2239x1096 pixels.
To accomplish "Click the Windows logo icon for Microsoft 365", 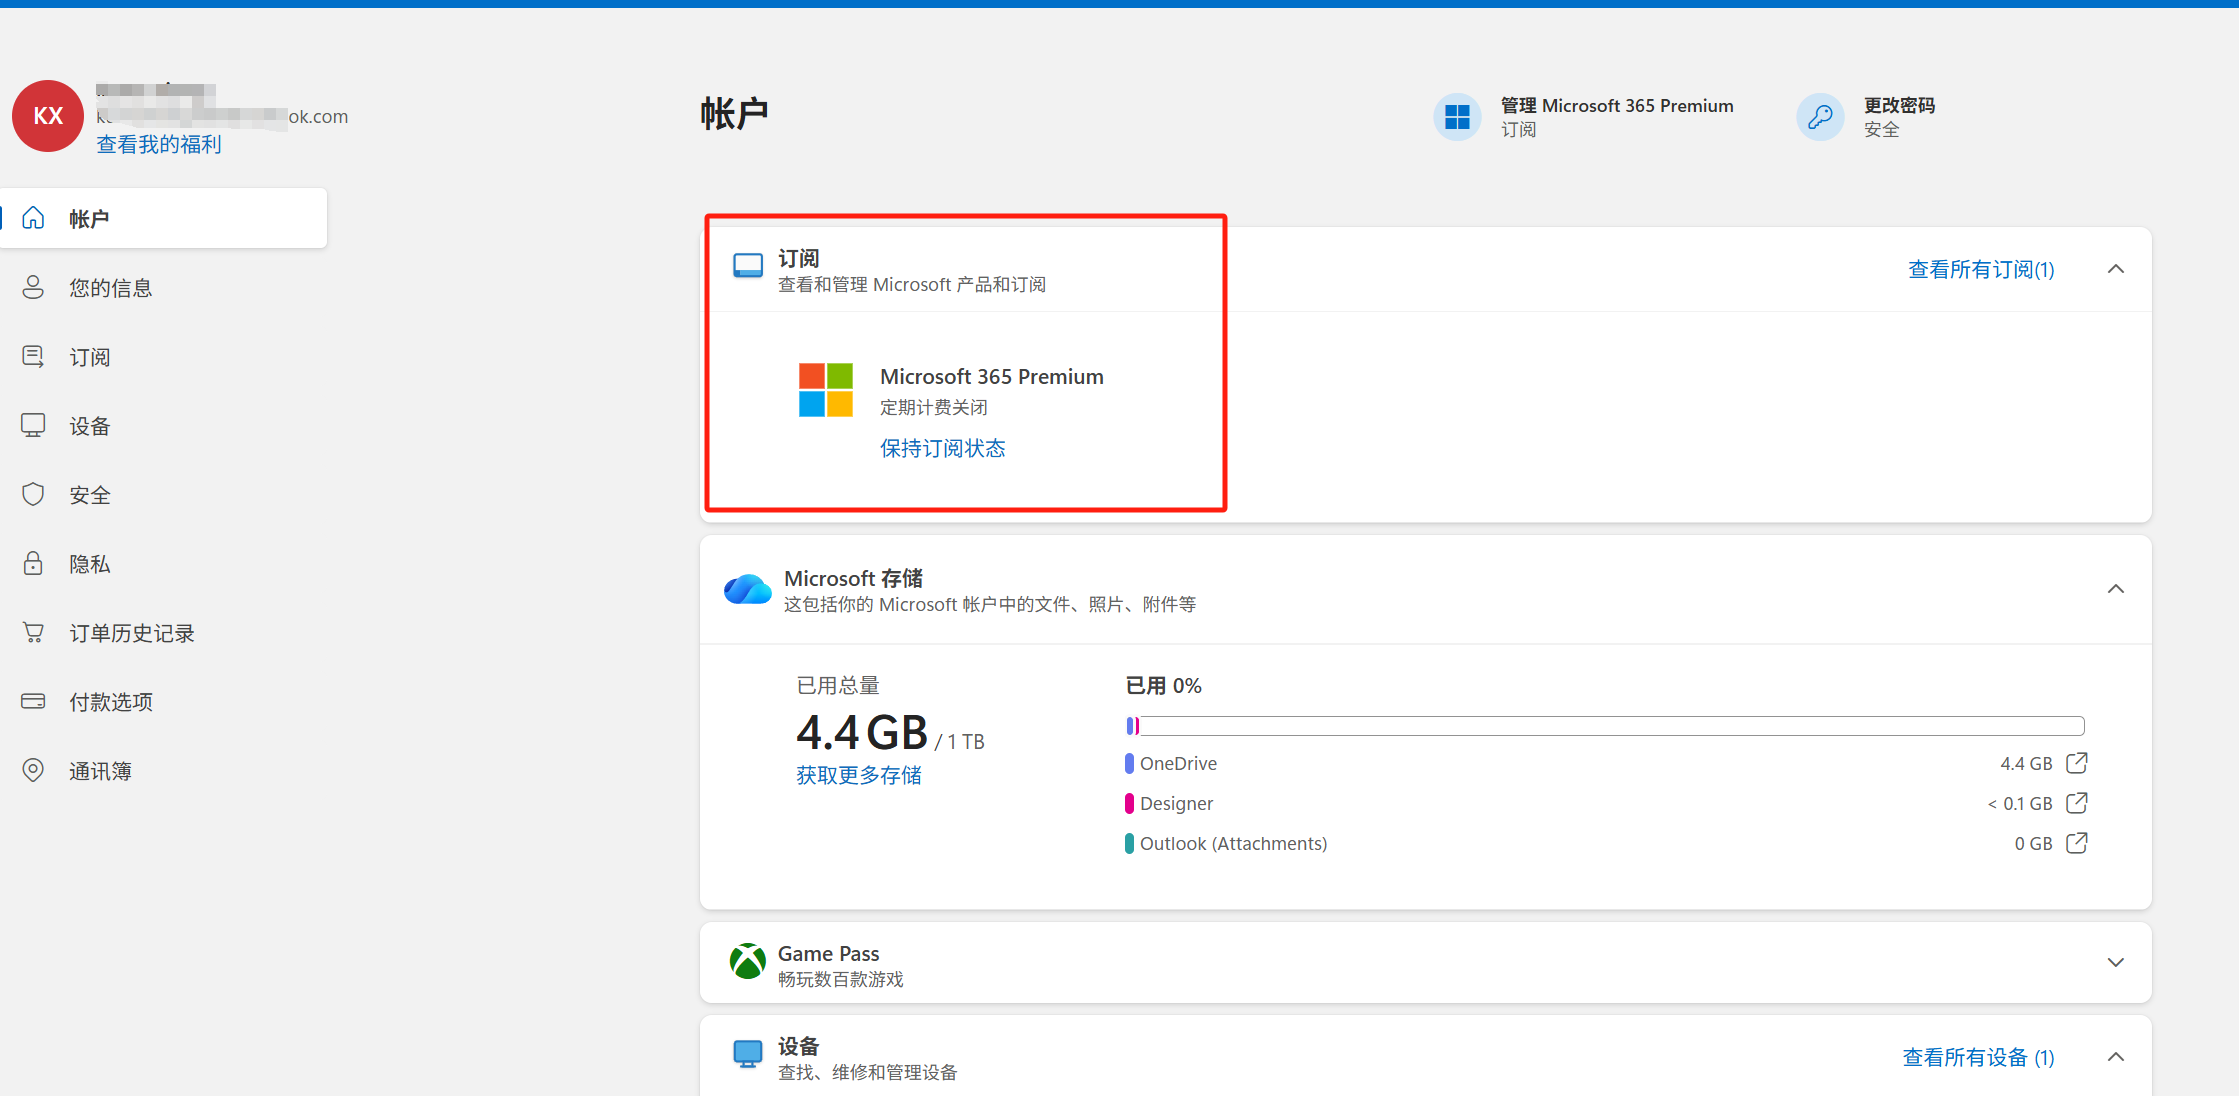I will (1457, 117).
